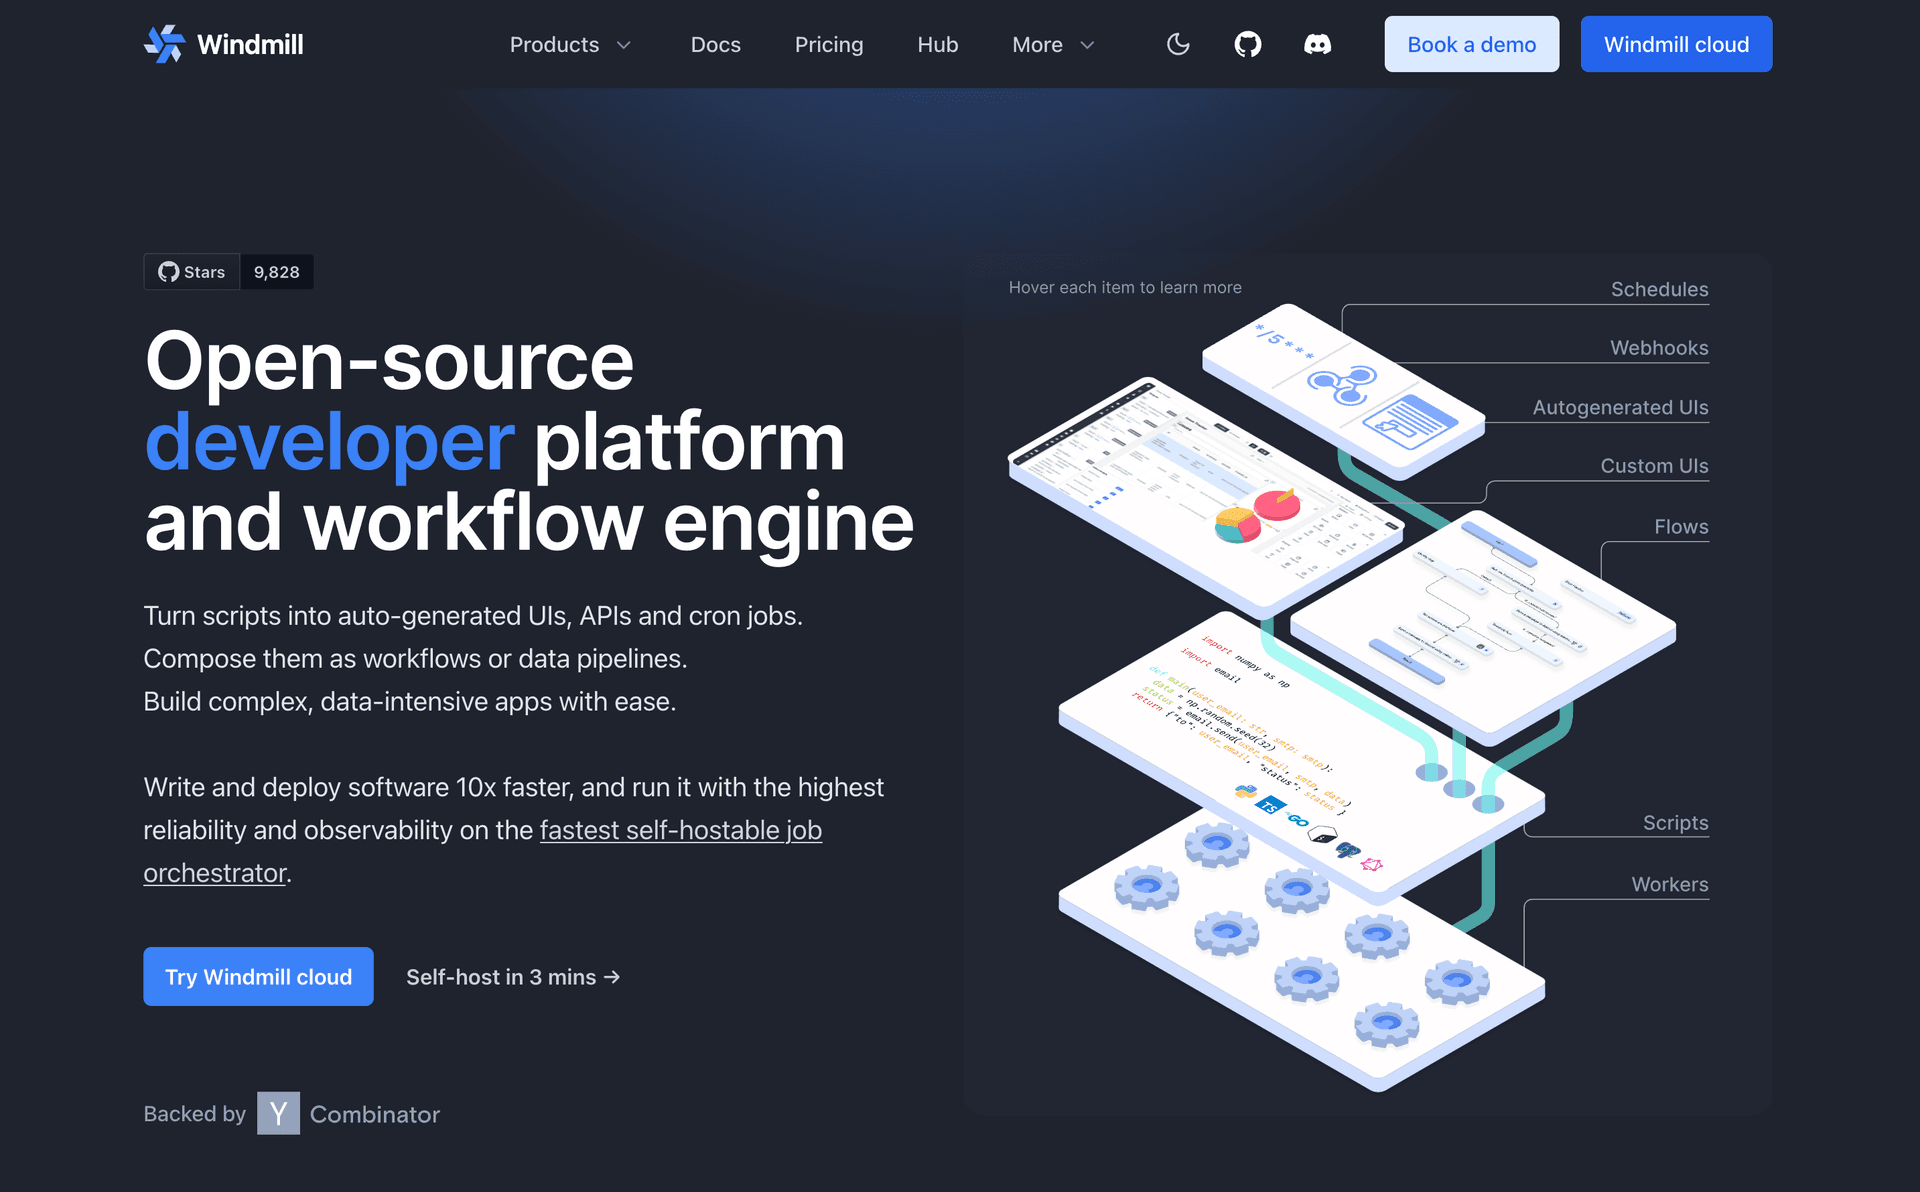
Task: Select the Custom UIs label
Action: [1654, 466]
